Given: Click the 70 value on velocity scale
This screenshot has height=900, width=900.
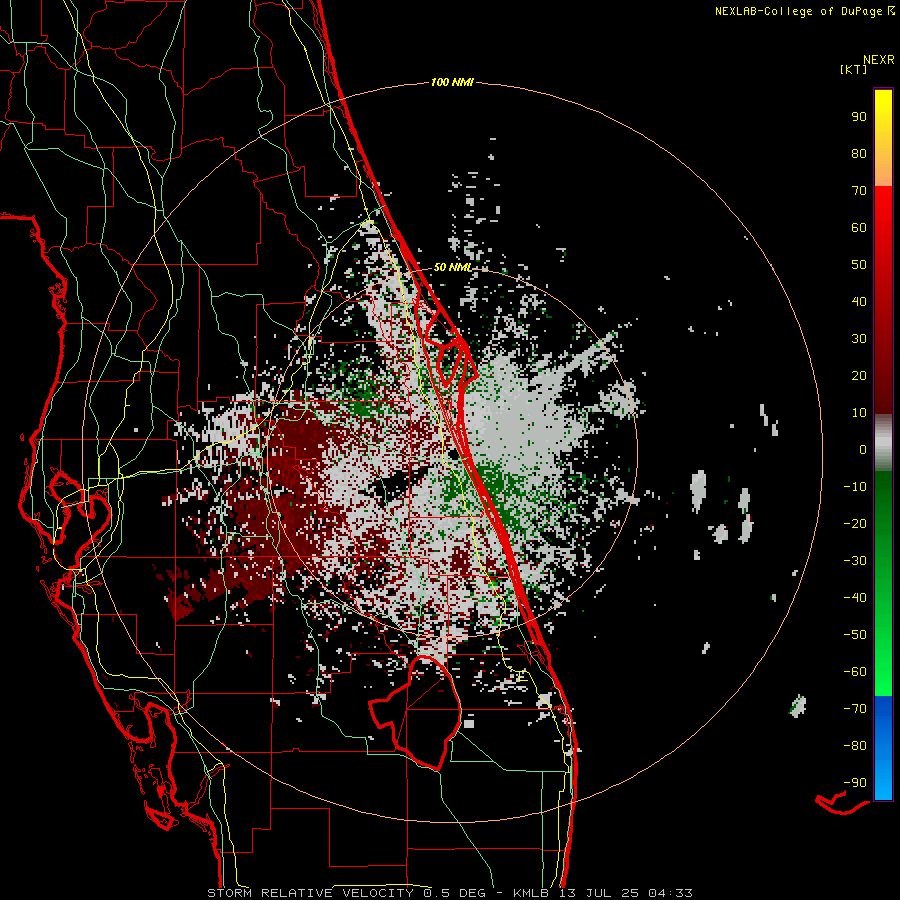Looking at the screenshot, I should click(859, 191).
